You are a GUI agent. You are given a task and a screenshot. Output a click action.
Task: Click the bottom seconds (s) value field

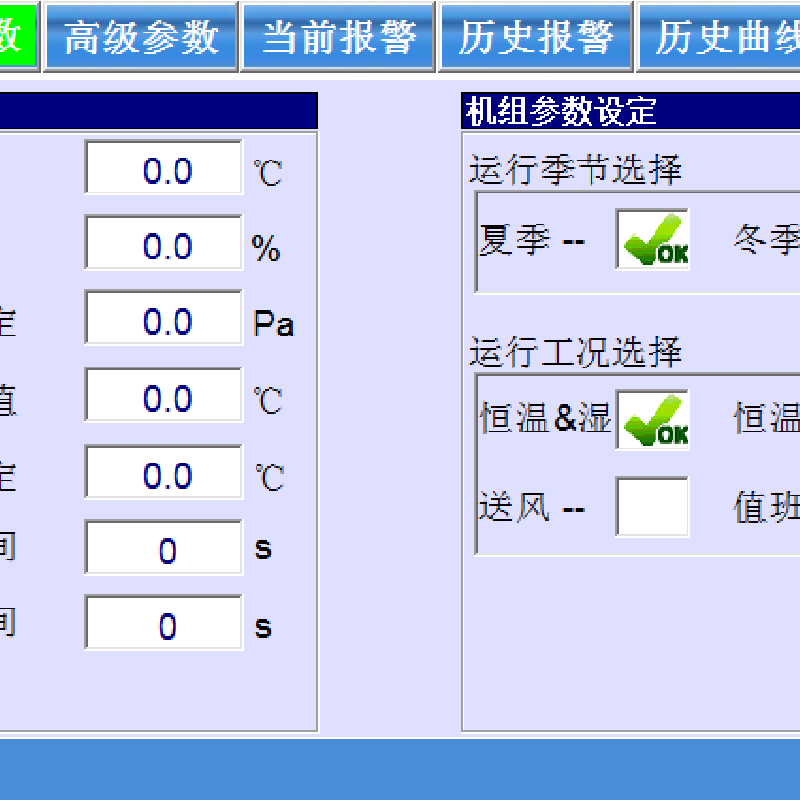(x=164, y=625)
